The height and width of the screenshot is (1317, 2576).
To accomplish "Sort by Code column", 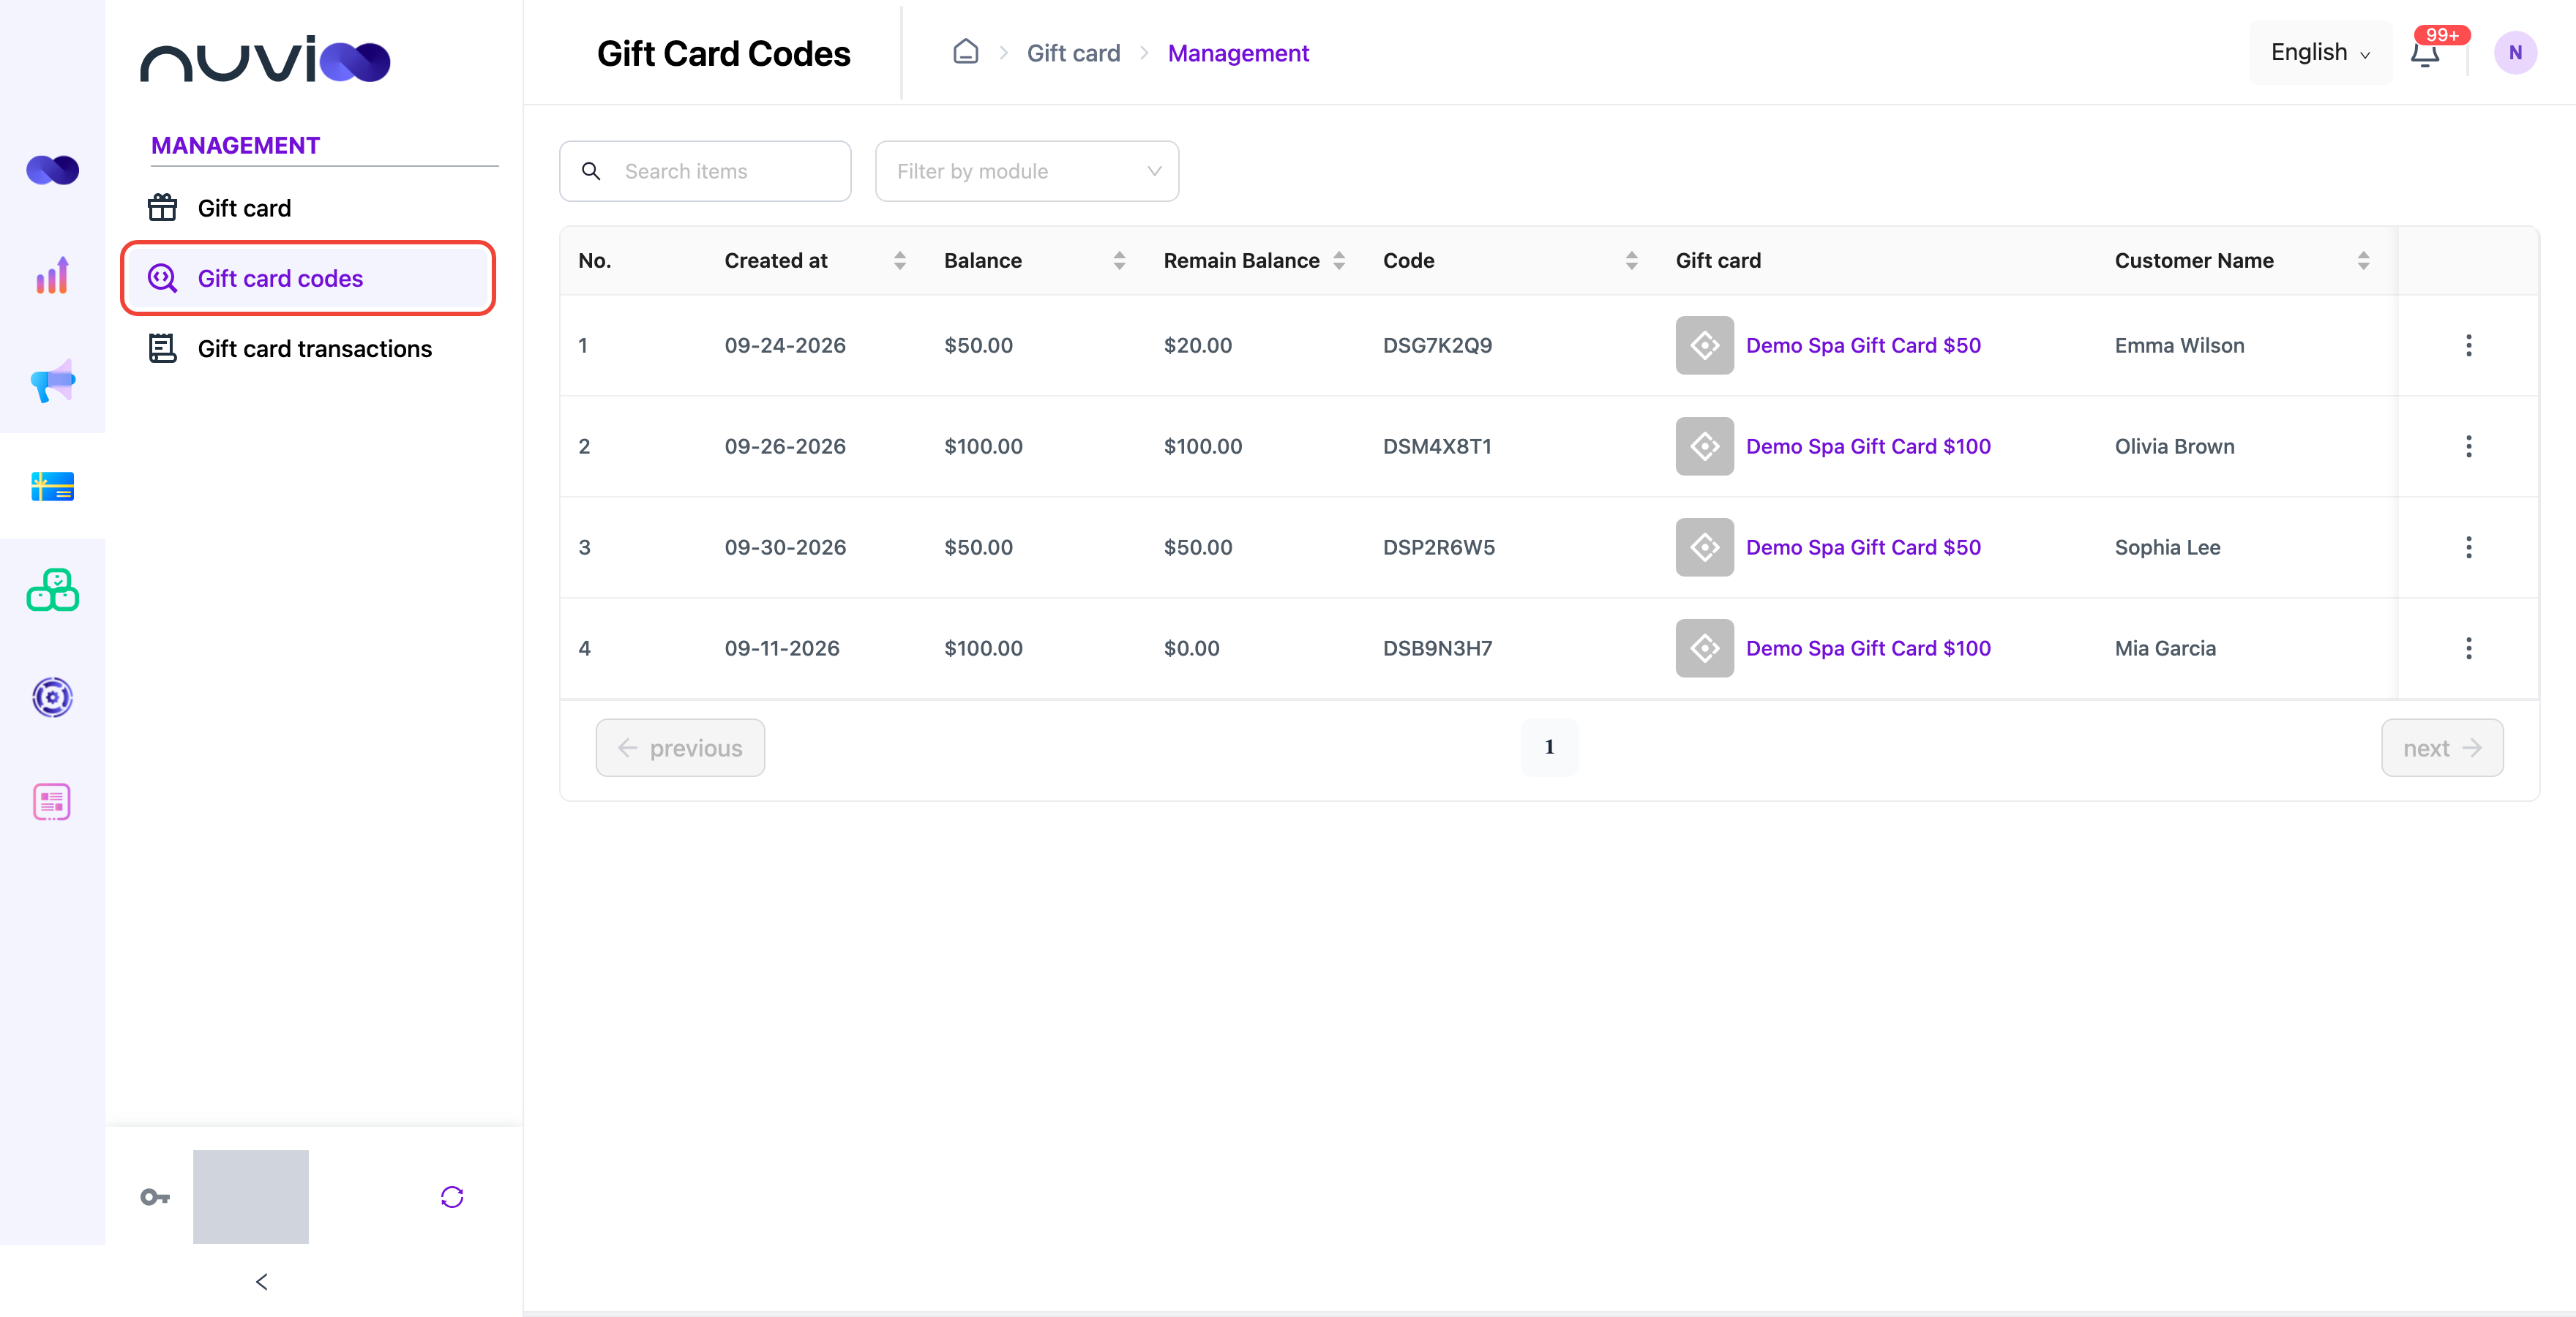I will coord(1632,261).
